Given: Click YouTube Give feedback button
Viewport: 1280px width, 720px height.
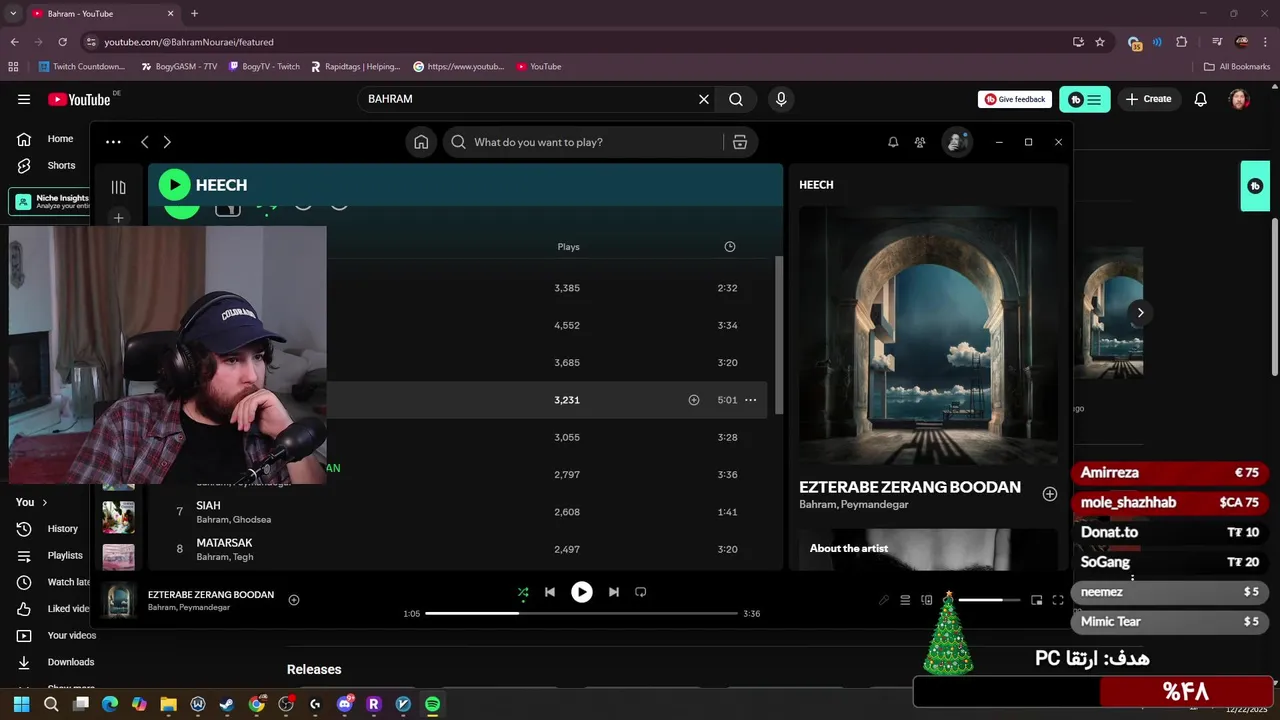Looking at the screenshot, I should point(1015,99).
